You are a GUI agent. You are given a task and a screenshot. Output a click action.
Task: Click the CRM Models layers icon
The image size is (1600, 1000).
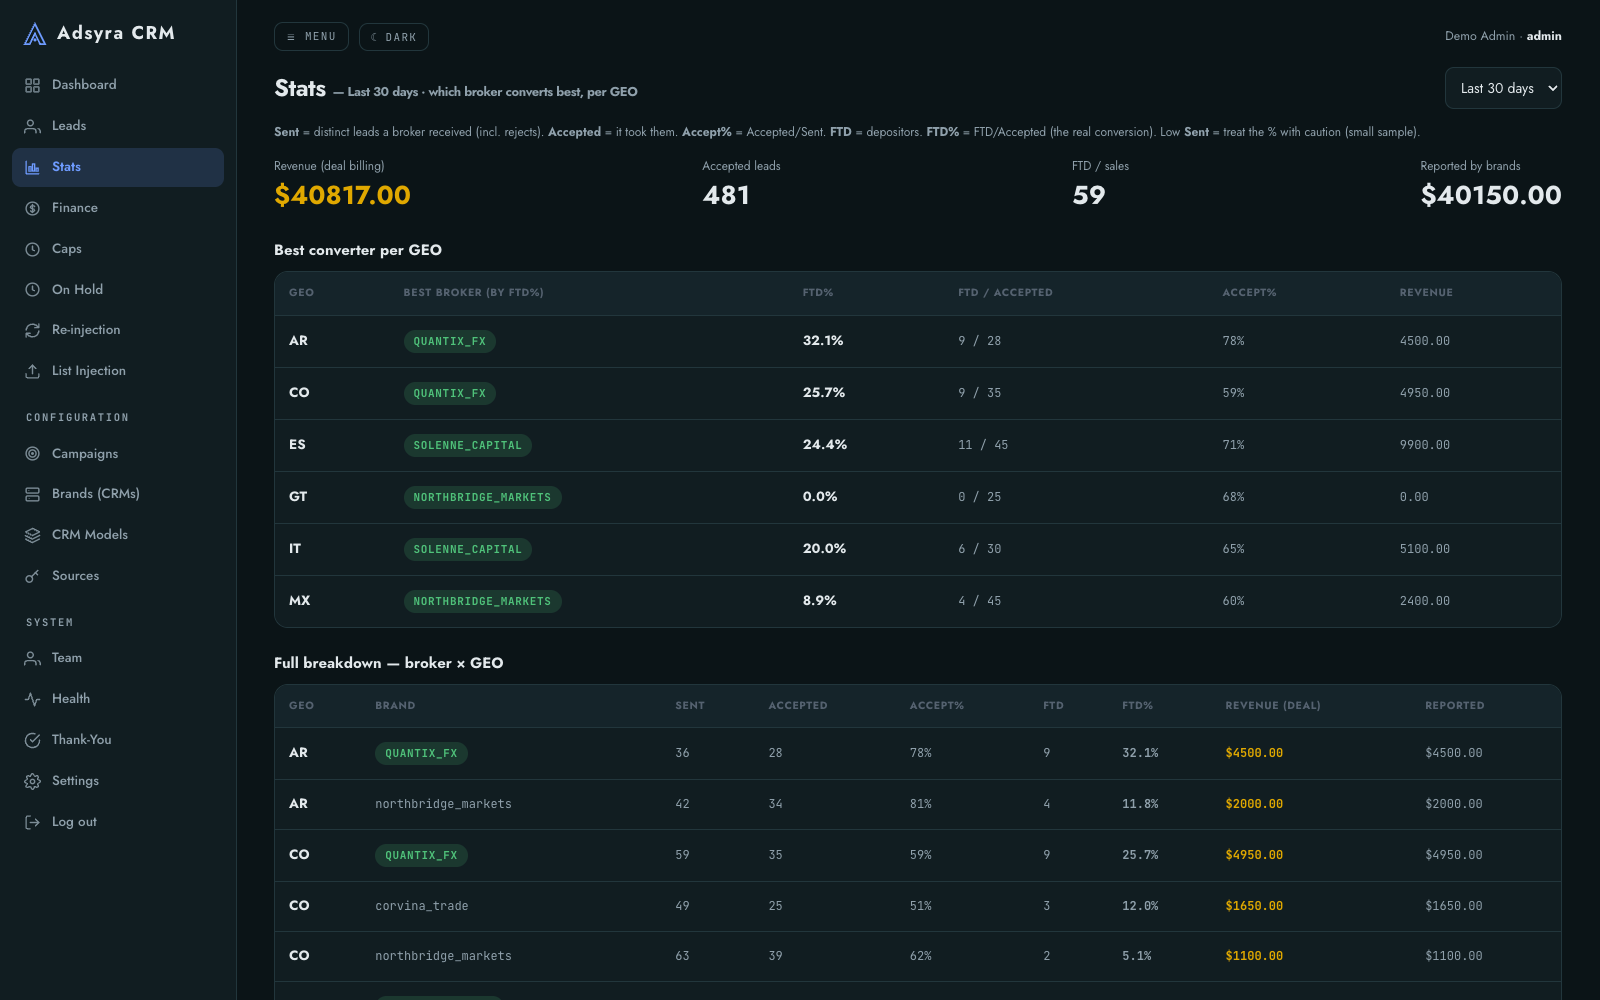[32, 535]
